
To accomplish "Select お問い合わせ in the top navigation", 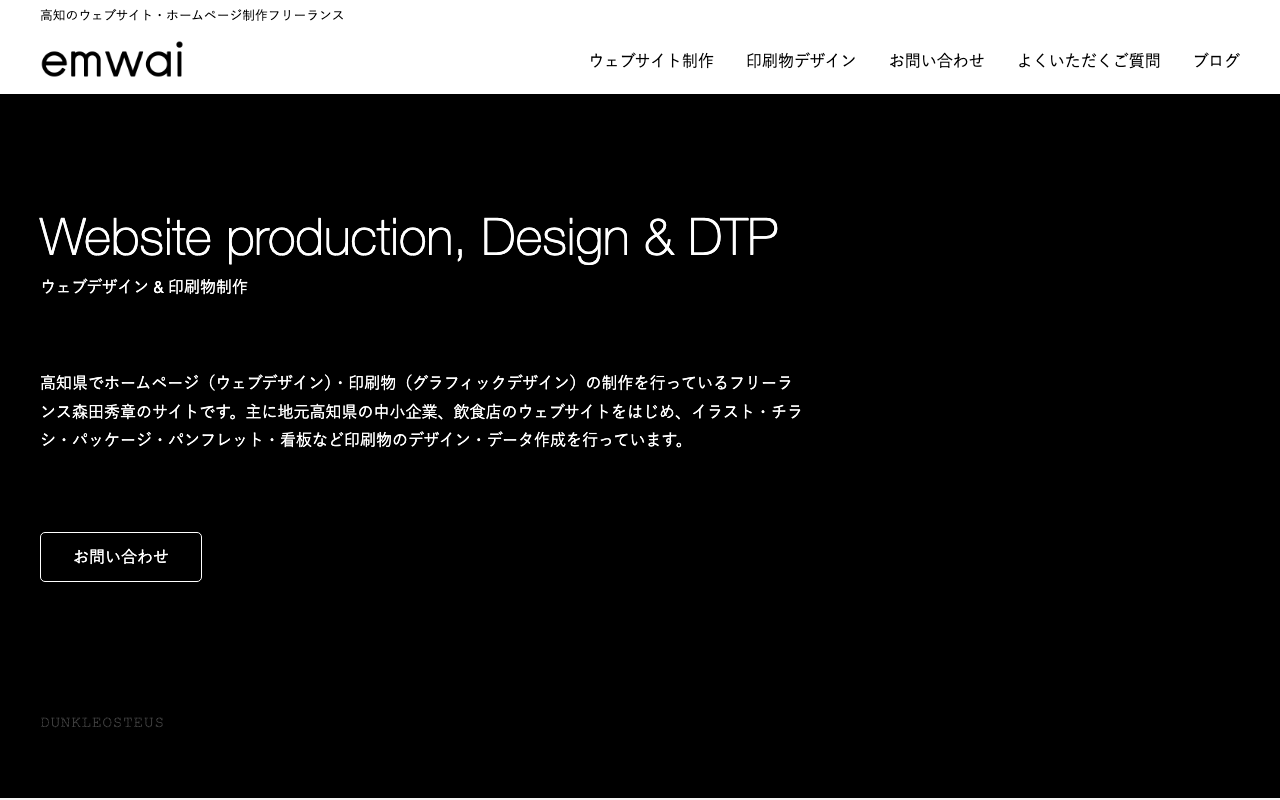I will point(936,61).
